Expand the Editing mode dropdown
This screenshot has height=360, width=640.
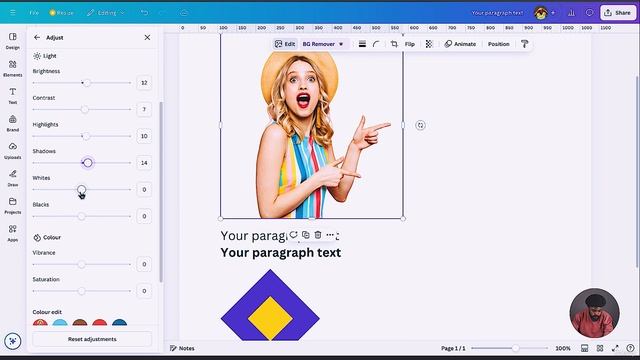(x=106, y=13)
